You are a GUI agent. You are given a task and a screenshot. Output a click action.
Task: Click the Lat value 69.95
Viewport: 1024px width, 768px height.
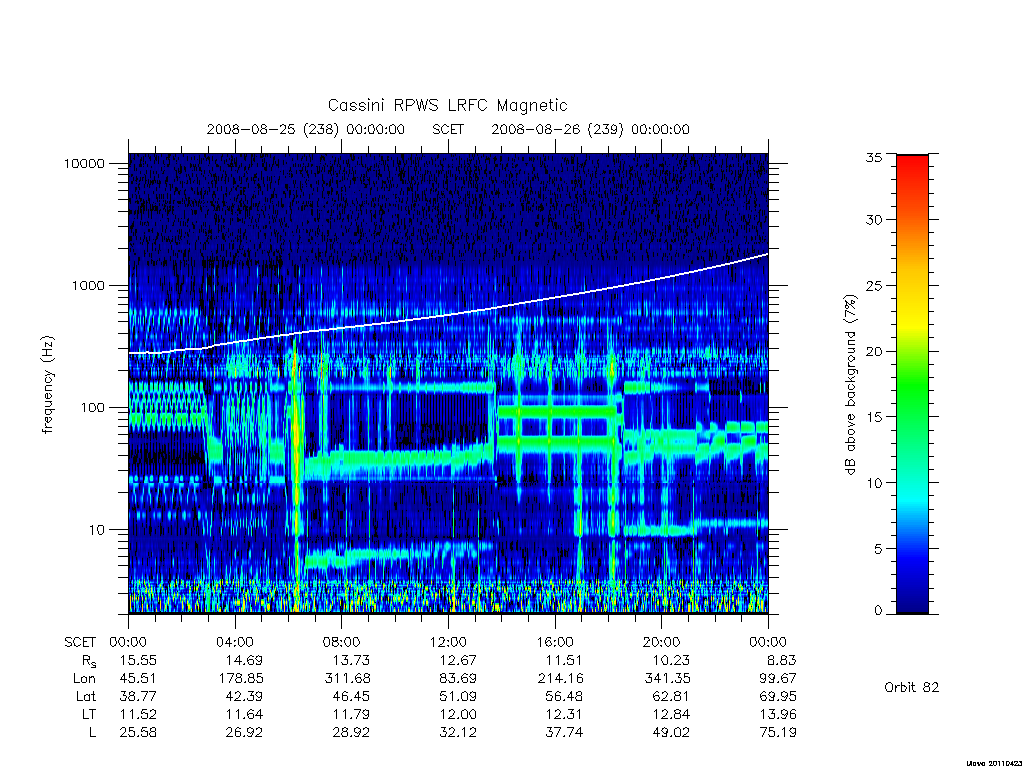pyautogui.click(x=777, y=696)
